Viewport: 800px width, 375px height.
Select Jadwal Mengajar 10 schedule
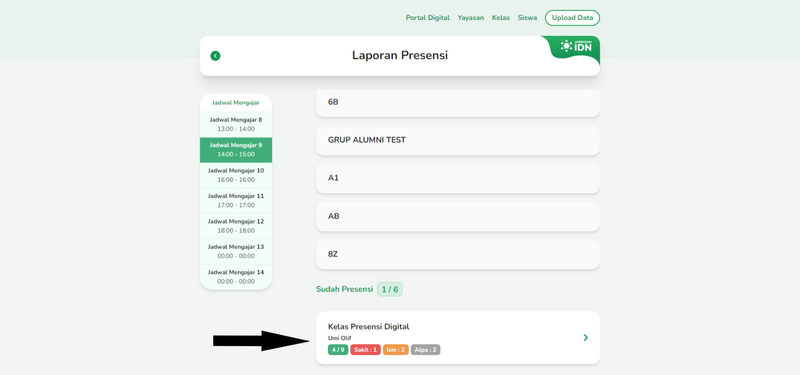point(236,176)
